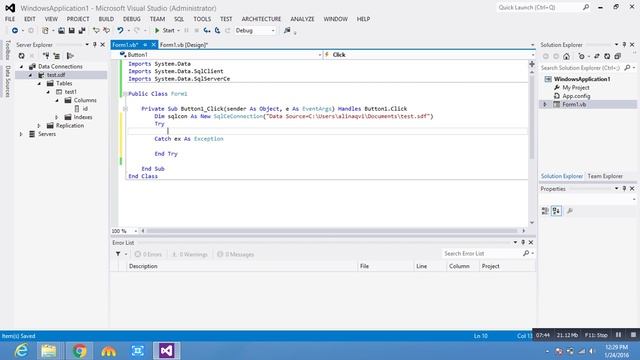640x360 pixels.
Task: Toggle the 0 Messages filter
Action: 236,254
